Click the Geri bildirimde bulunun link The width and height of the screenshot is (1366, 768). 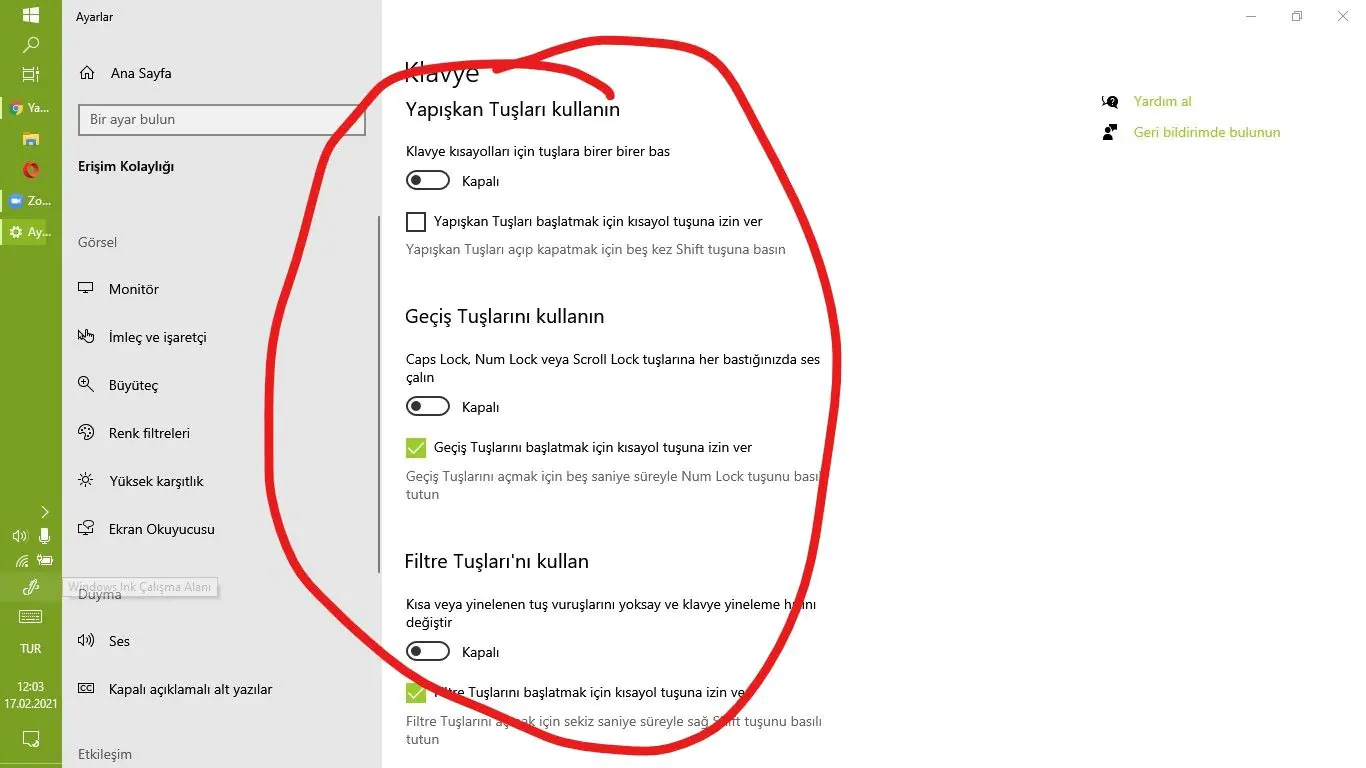pos(1206,132)
